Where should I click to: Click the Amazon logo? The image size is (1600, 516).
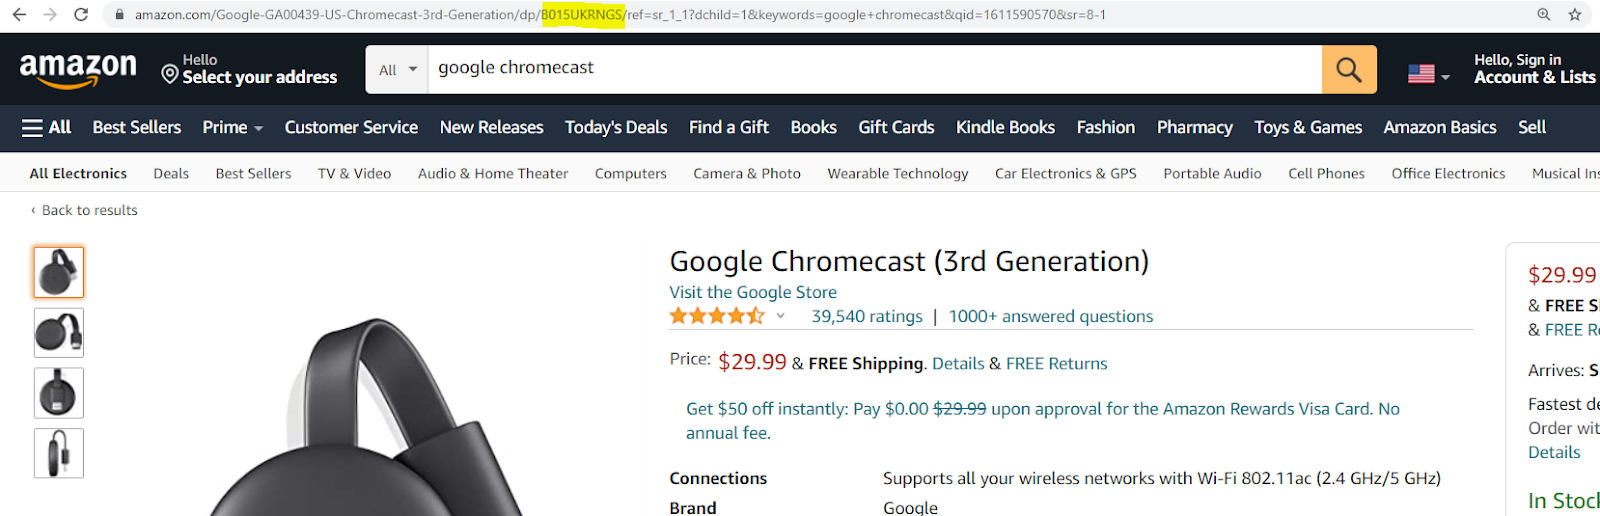pyautogui.click(x=78, y=69)
